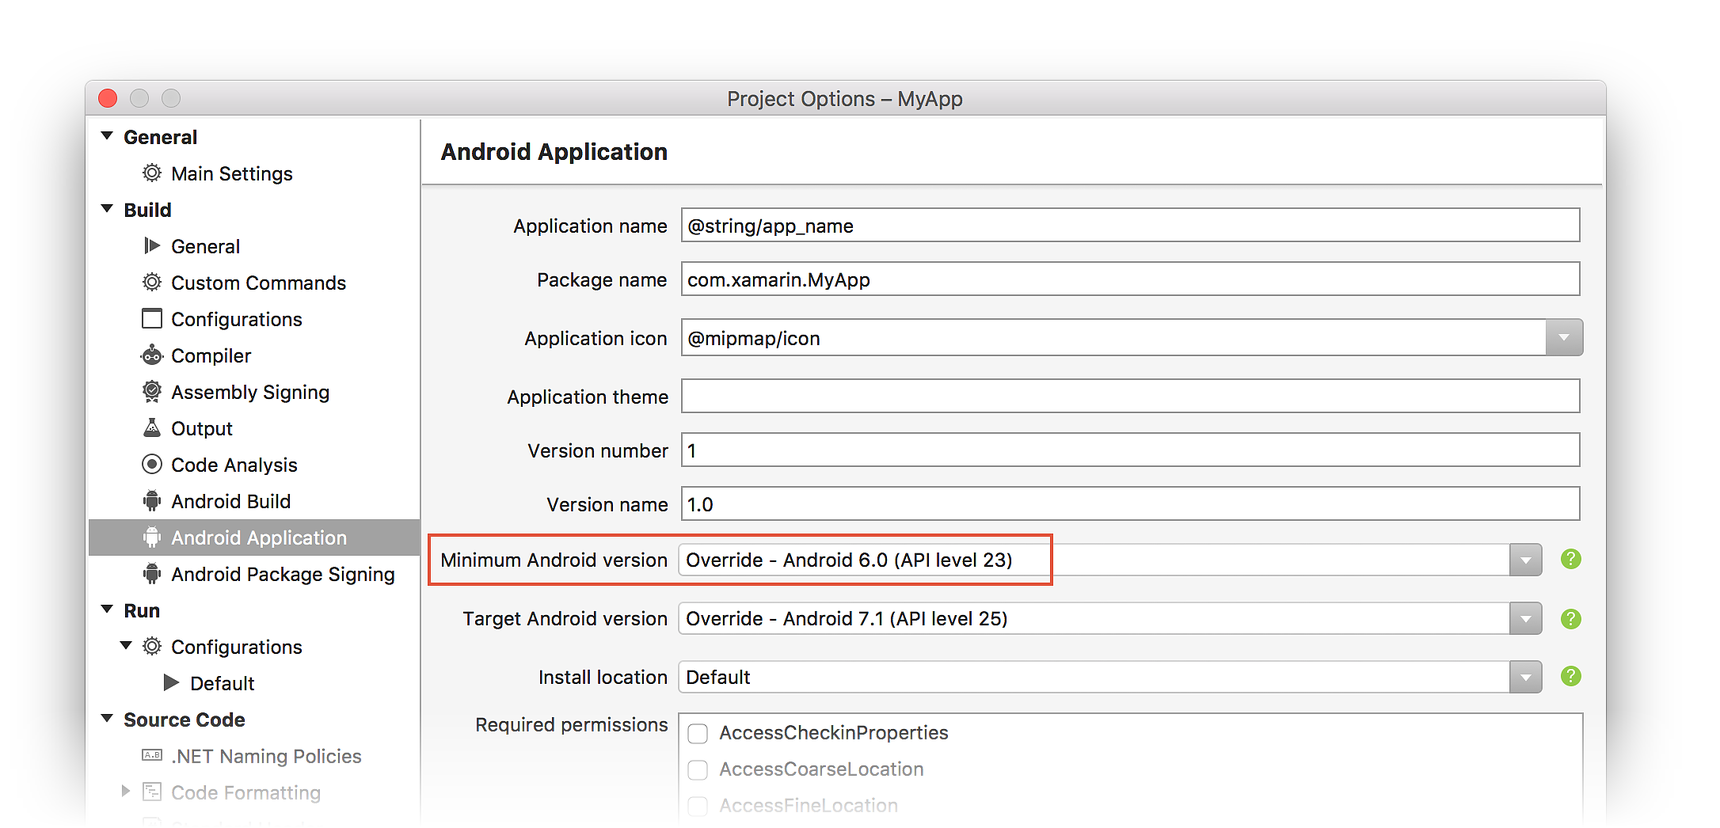Click the Compiler robot icon
The image size is (1720, 828).
[152, 355]
